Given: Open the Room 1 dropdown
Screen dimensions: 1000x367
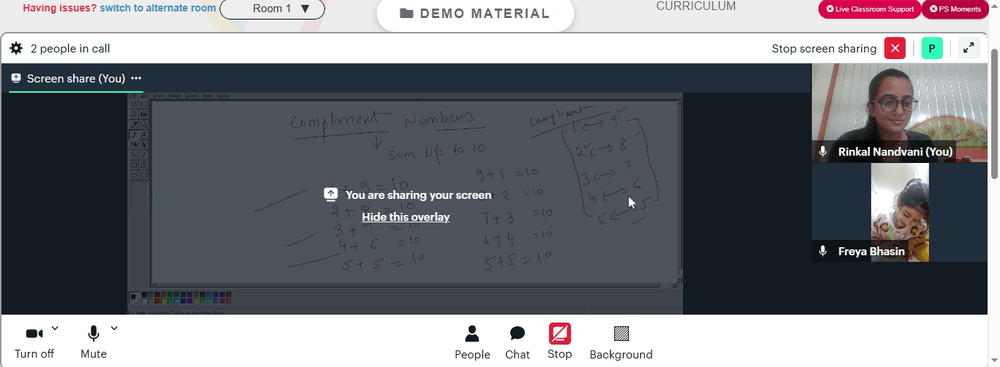Looking at the screenshot, I should (x=272, y=9).
